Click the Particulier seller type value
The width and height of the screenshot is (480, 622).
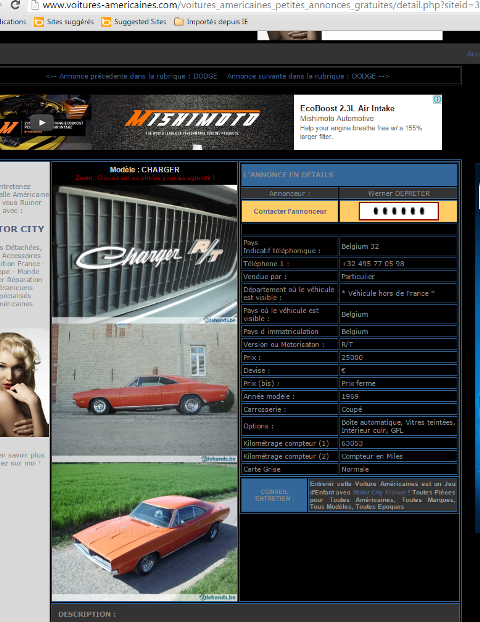358,276
